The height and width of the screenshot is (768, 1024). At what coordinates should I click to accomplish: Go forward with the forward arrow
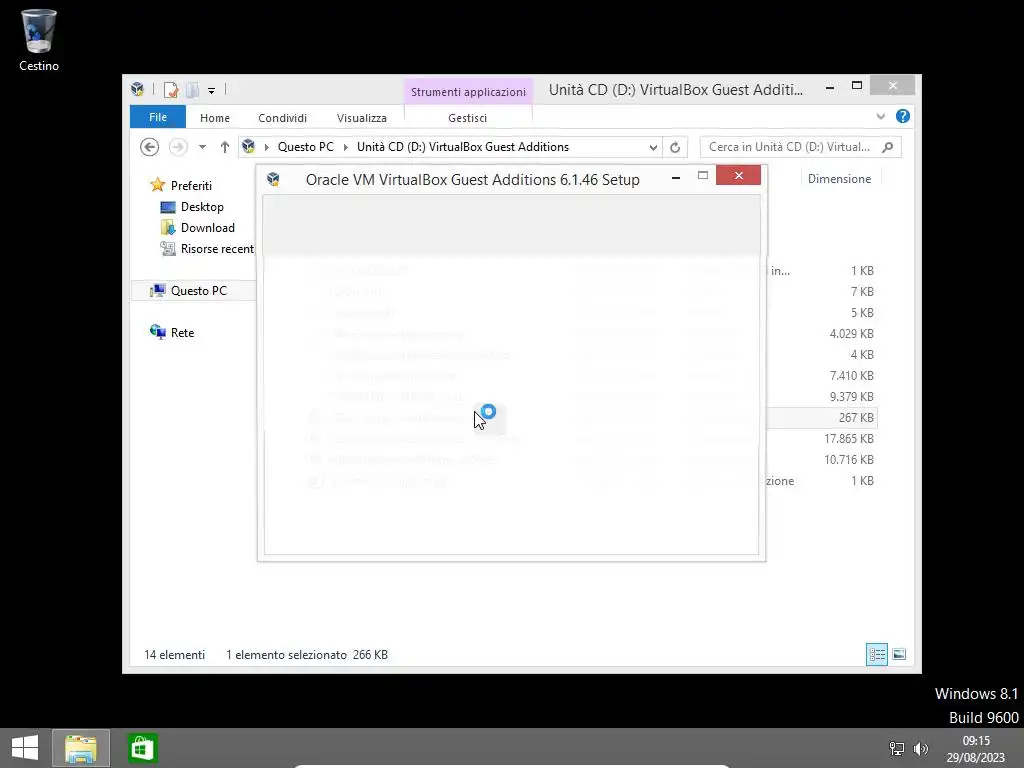pos(178,147)
